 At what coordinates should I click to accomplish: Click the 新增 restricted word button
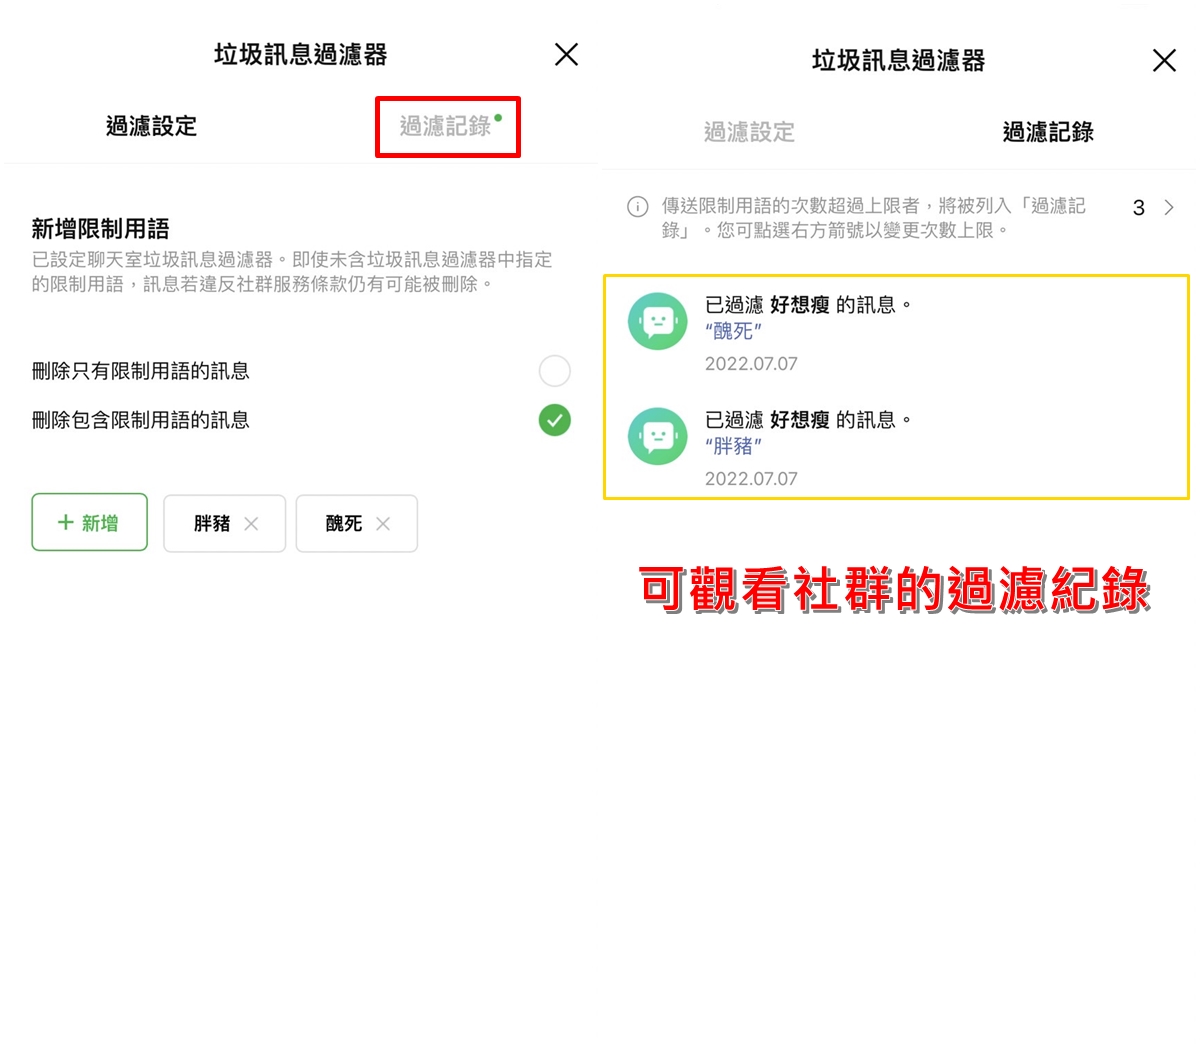[x=90, y=522]
